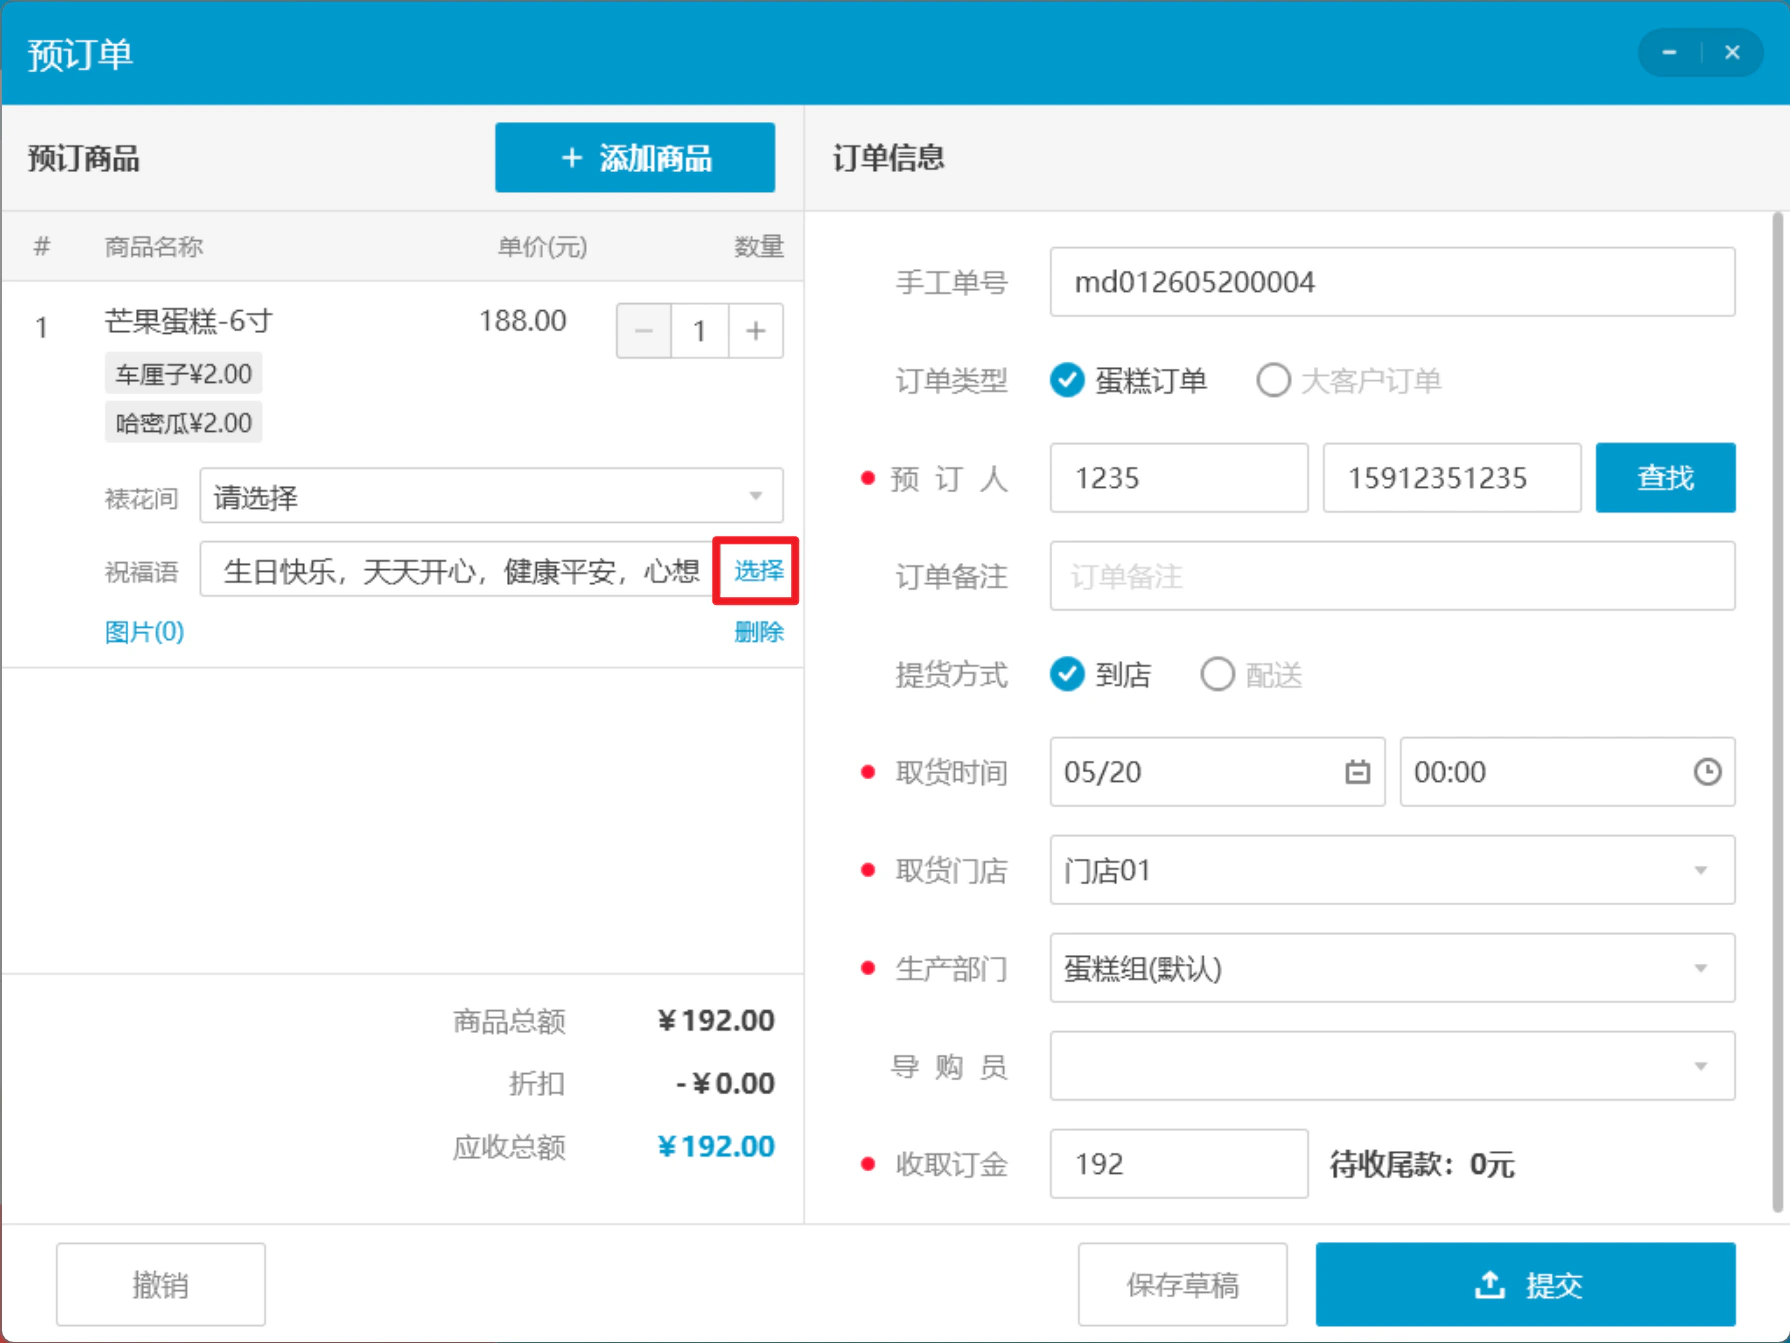
Task: Open the 导购员 dropdown
Action: pyautogui.click(x=1392, y=1066)
